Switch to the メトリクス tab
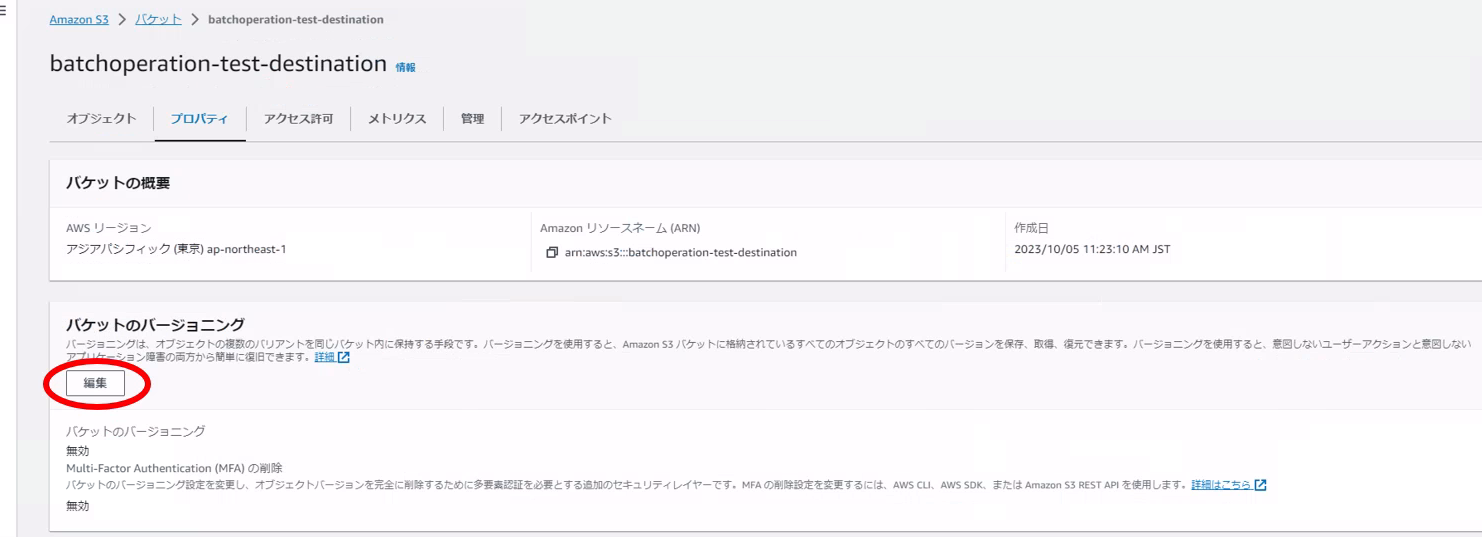Screen dimensions: 1482x537 (x=397, y=119)
